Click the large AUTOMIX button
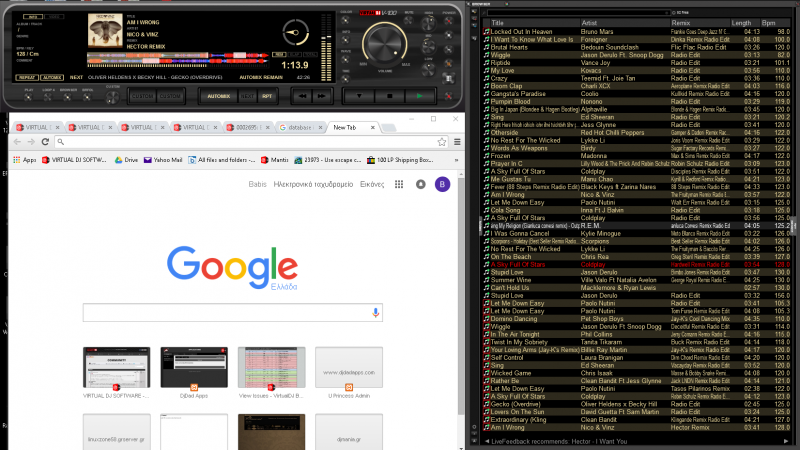 217,96
